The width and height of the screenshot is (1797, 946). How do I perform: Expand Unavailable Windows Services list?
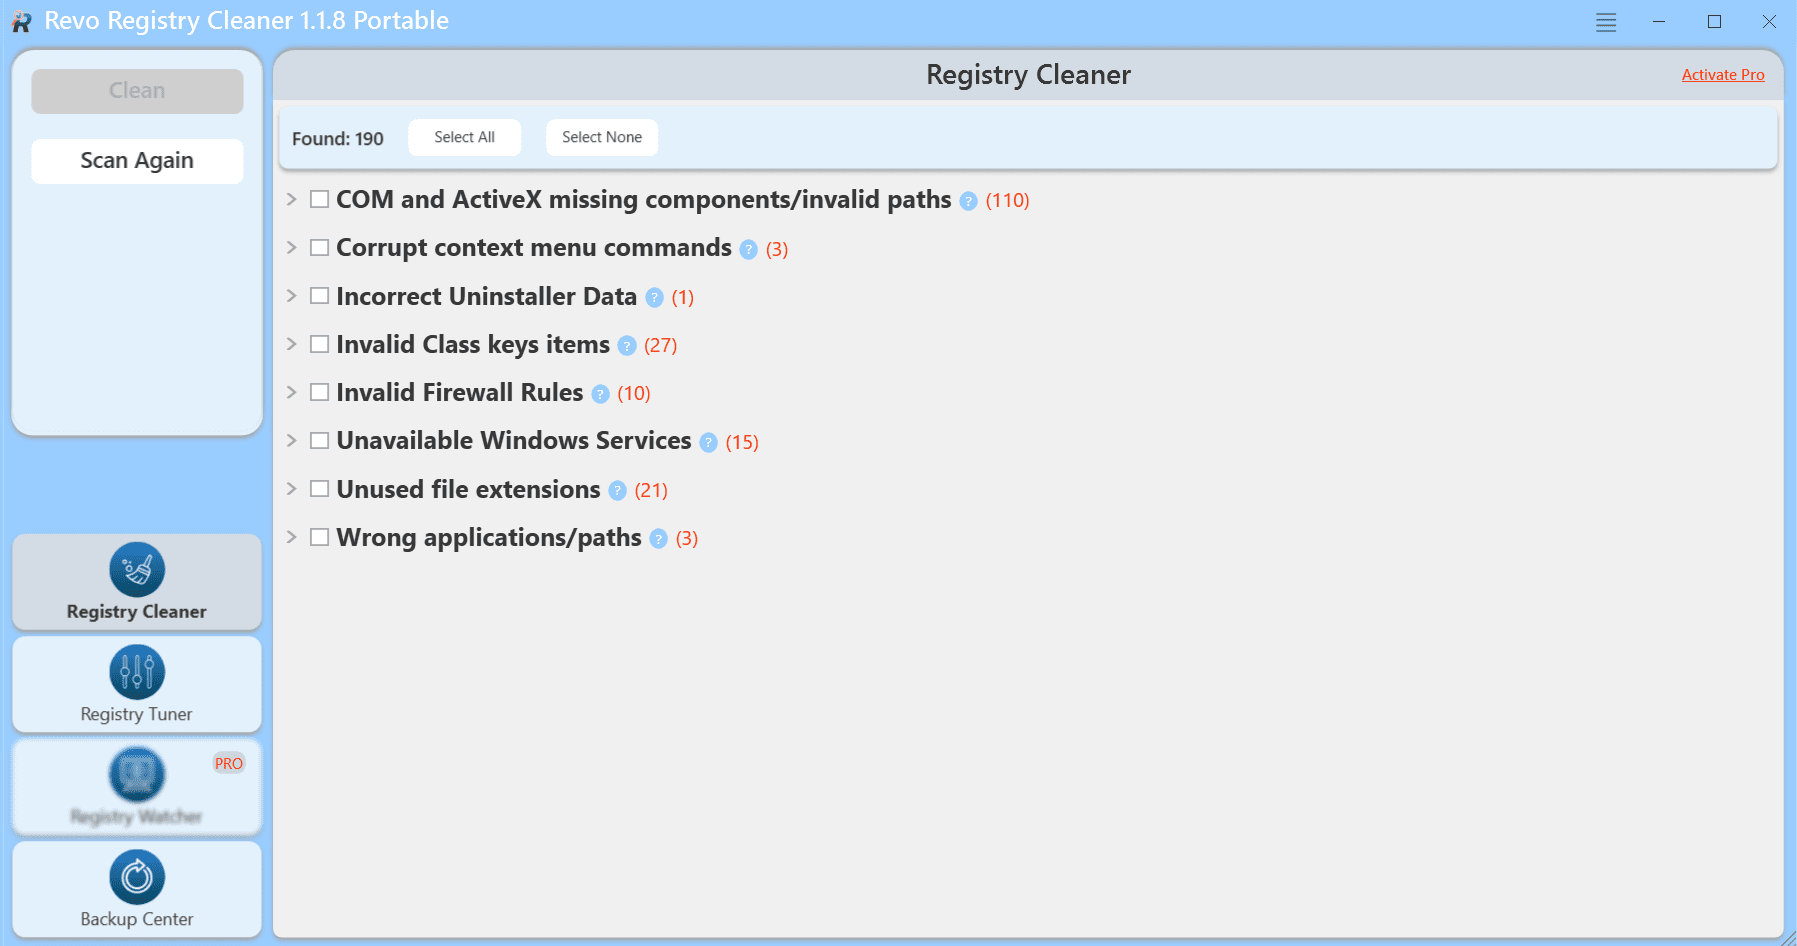click(x=291, y=440)
